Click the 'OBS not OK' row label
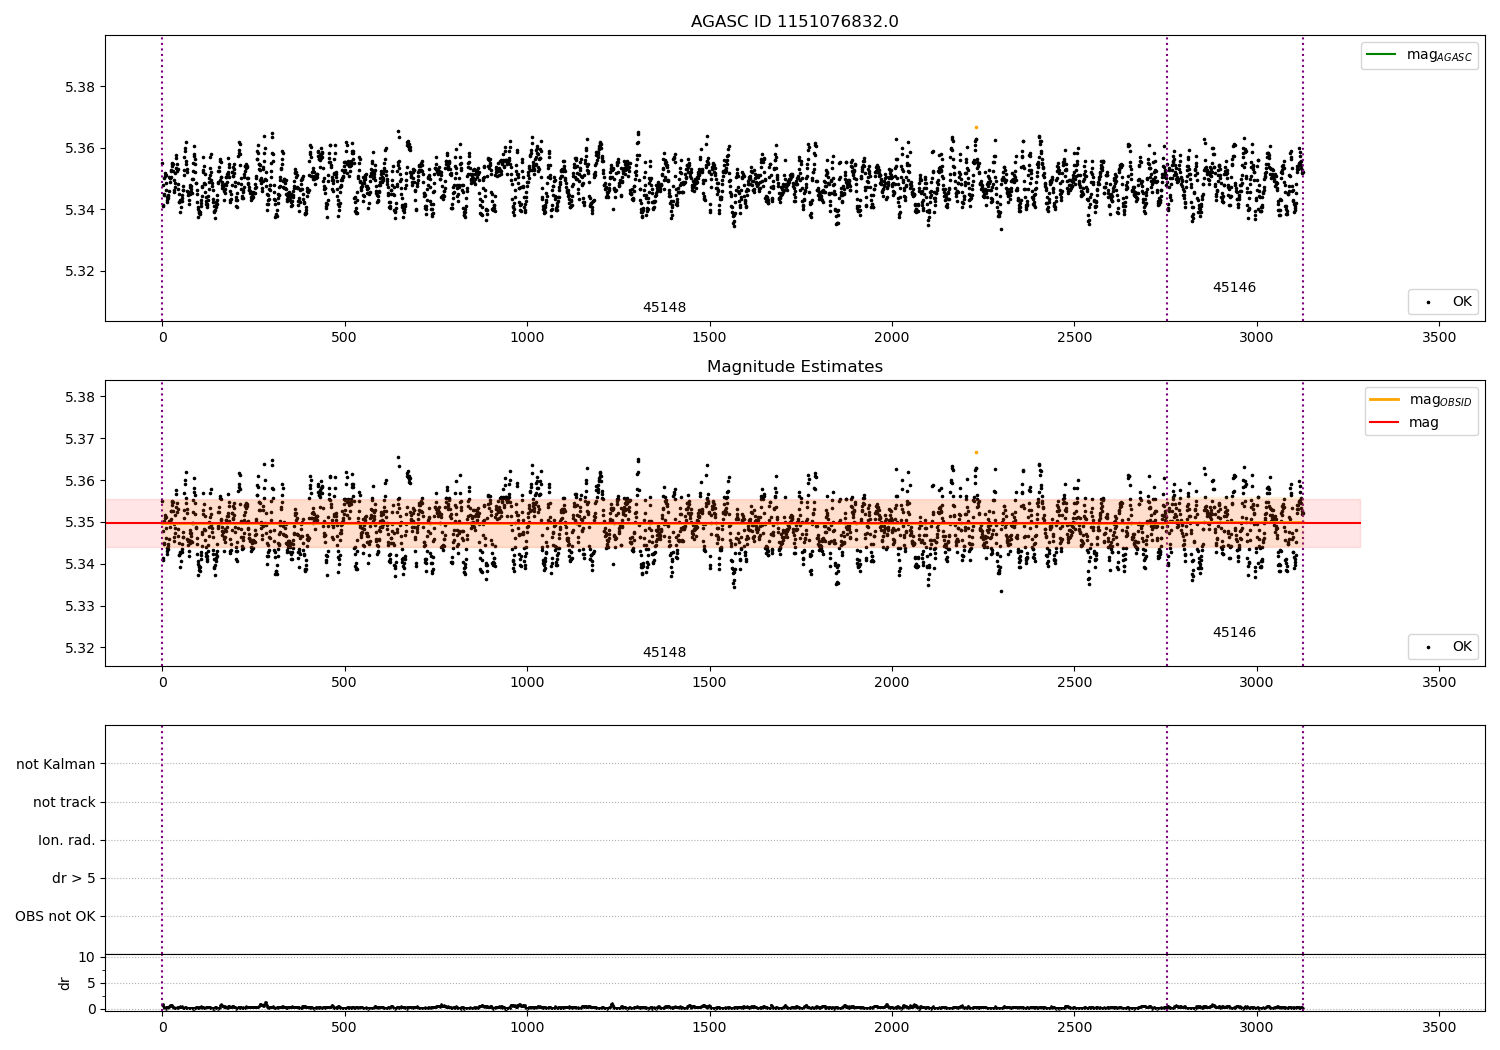The image size is (1500, 1050). [55, 917]
